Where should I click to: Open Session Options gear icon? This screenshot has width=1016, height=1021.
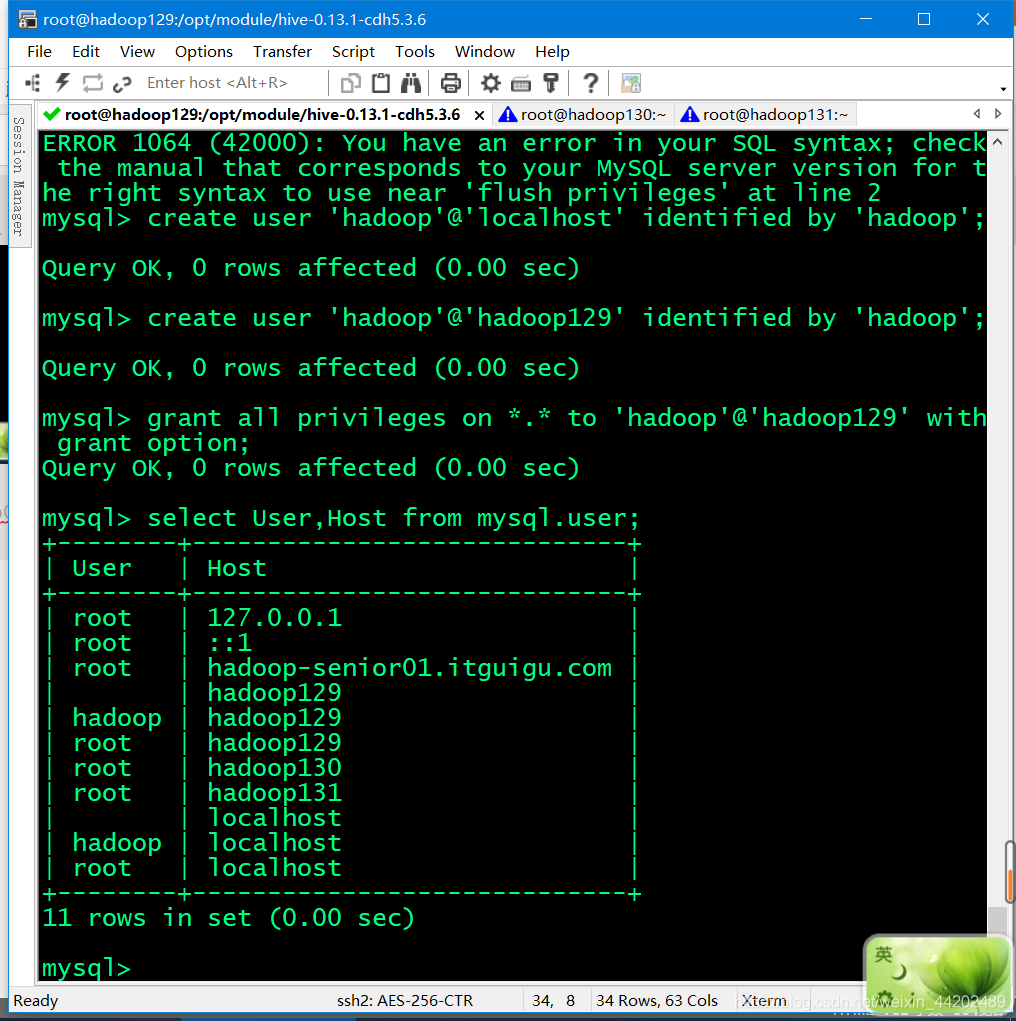click(490, 83)
